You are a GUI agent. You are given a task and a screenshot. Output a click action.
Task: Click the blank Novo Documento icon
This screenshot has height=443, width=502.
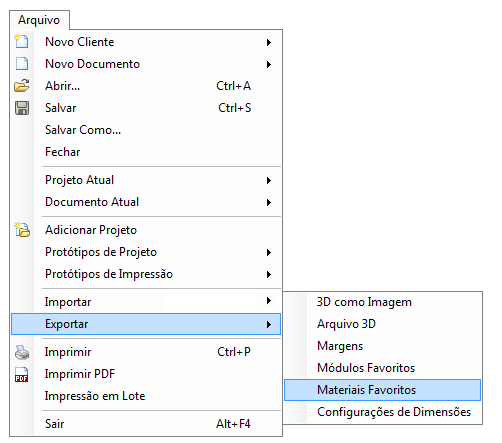click(x=22, y=63)
